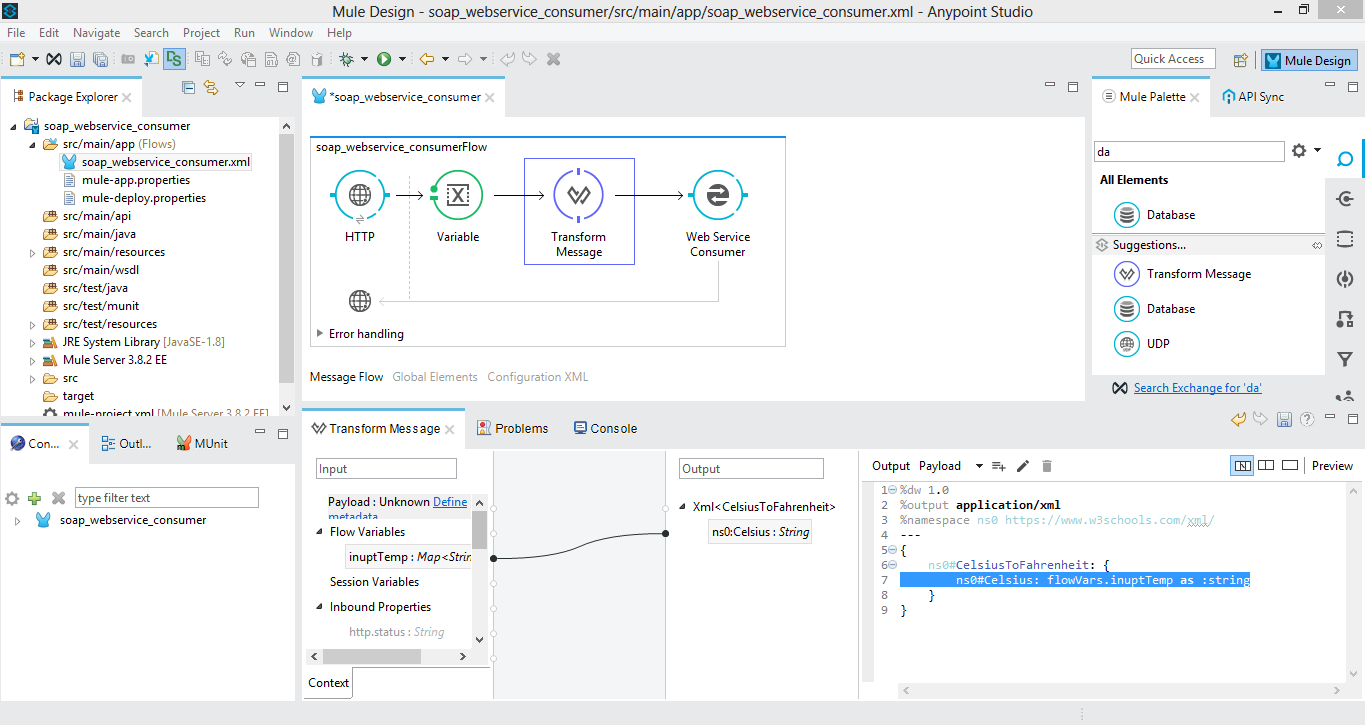Click Search Exchange for 'da' link

click(1197, 388)
